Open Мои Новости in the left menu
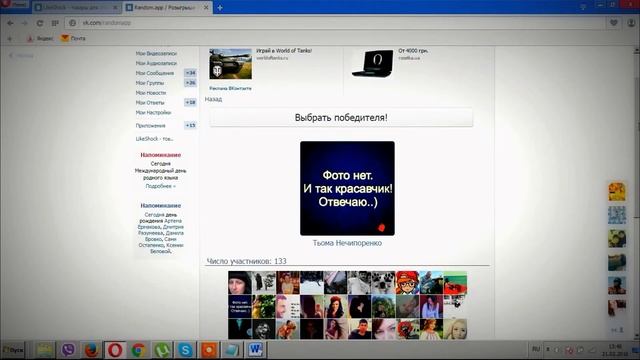 click(x=151, y=93)
